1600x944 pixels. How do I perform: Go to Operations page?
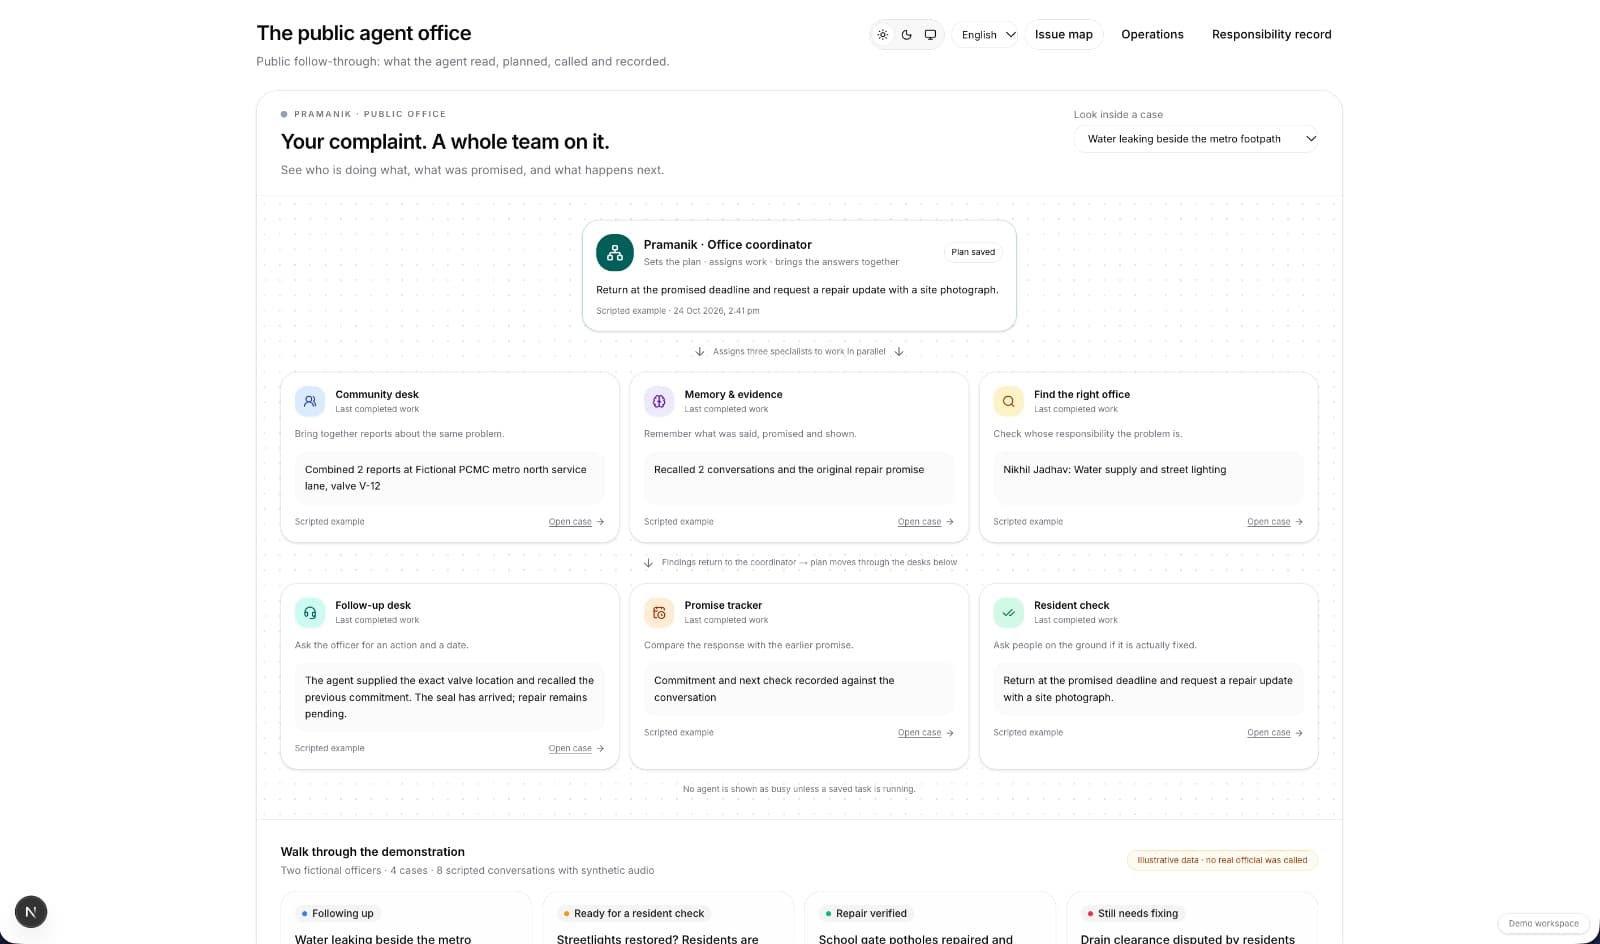coord(1152,34)
